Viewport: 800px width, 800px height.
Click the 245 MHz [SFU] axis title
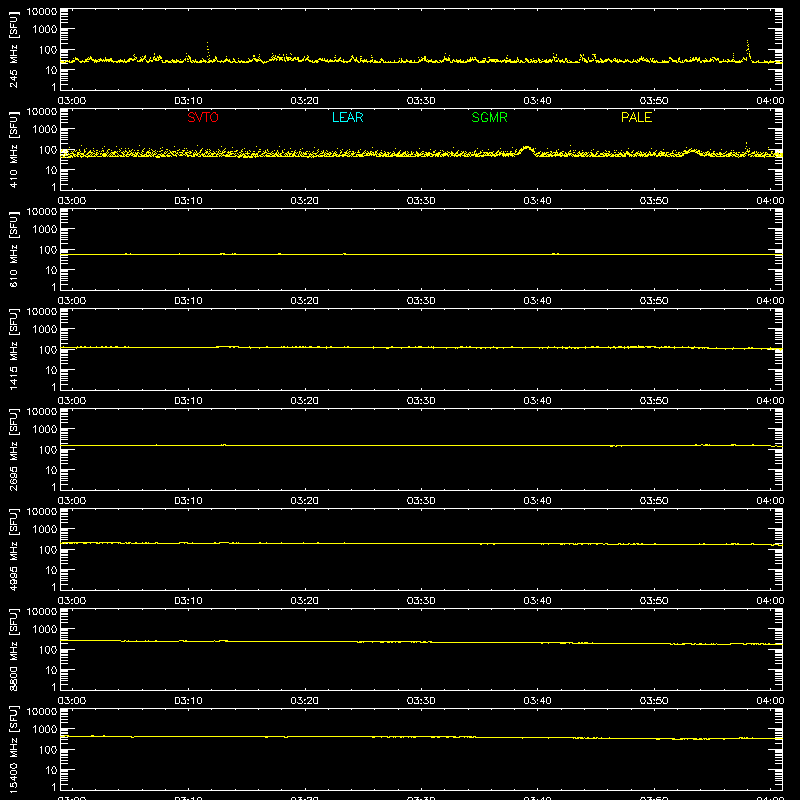(13, 49)
